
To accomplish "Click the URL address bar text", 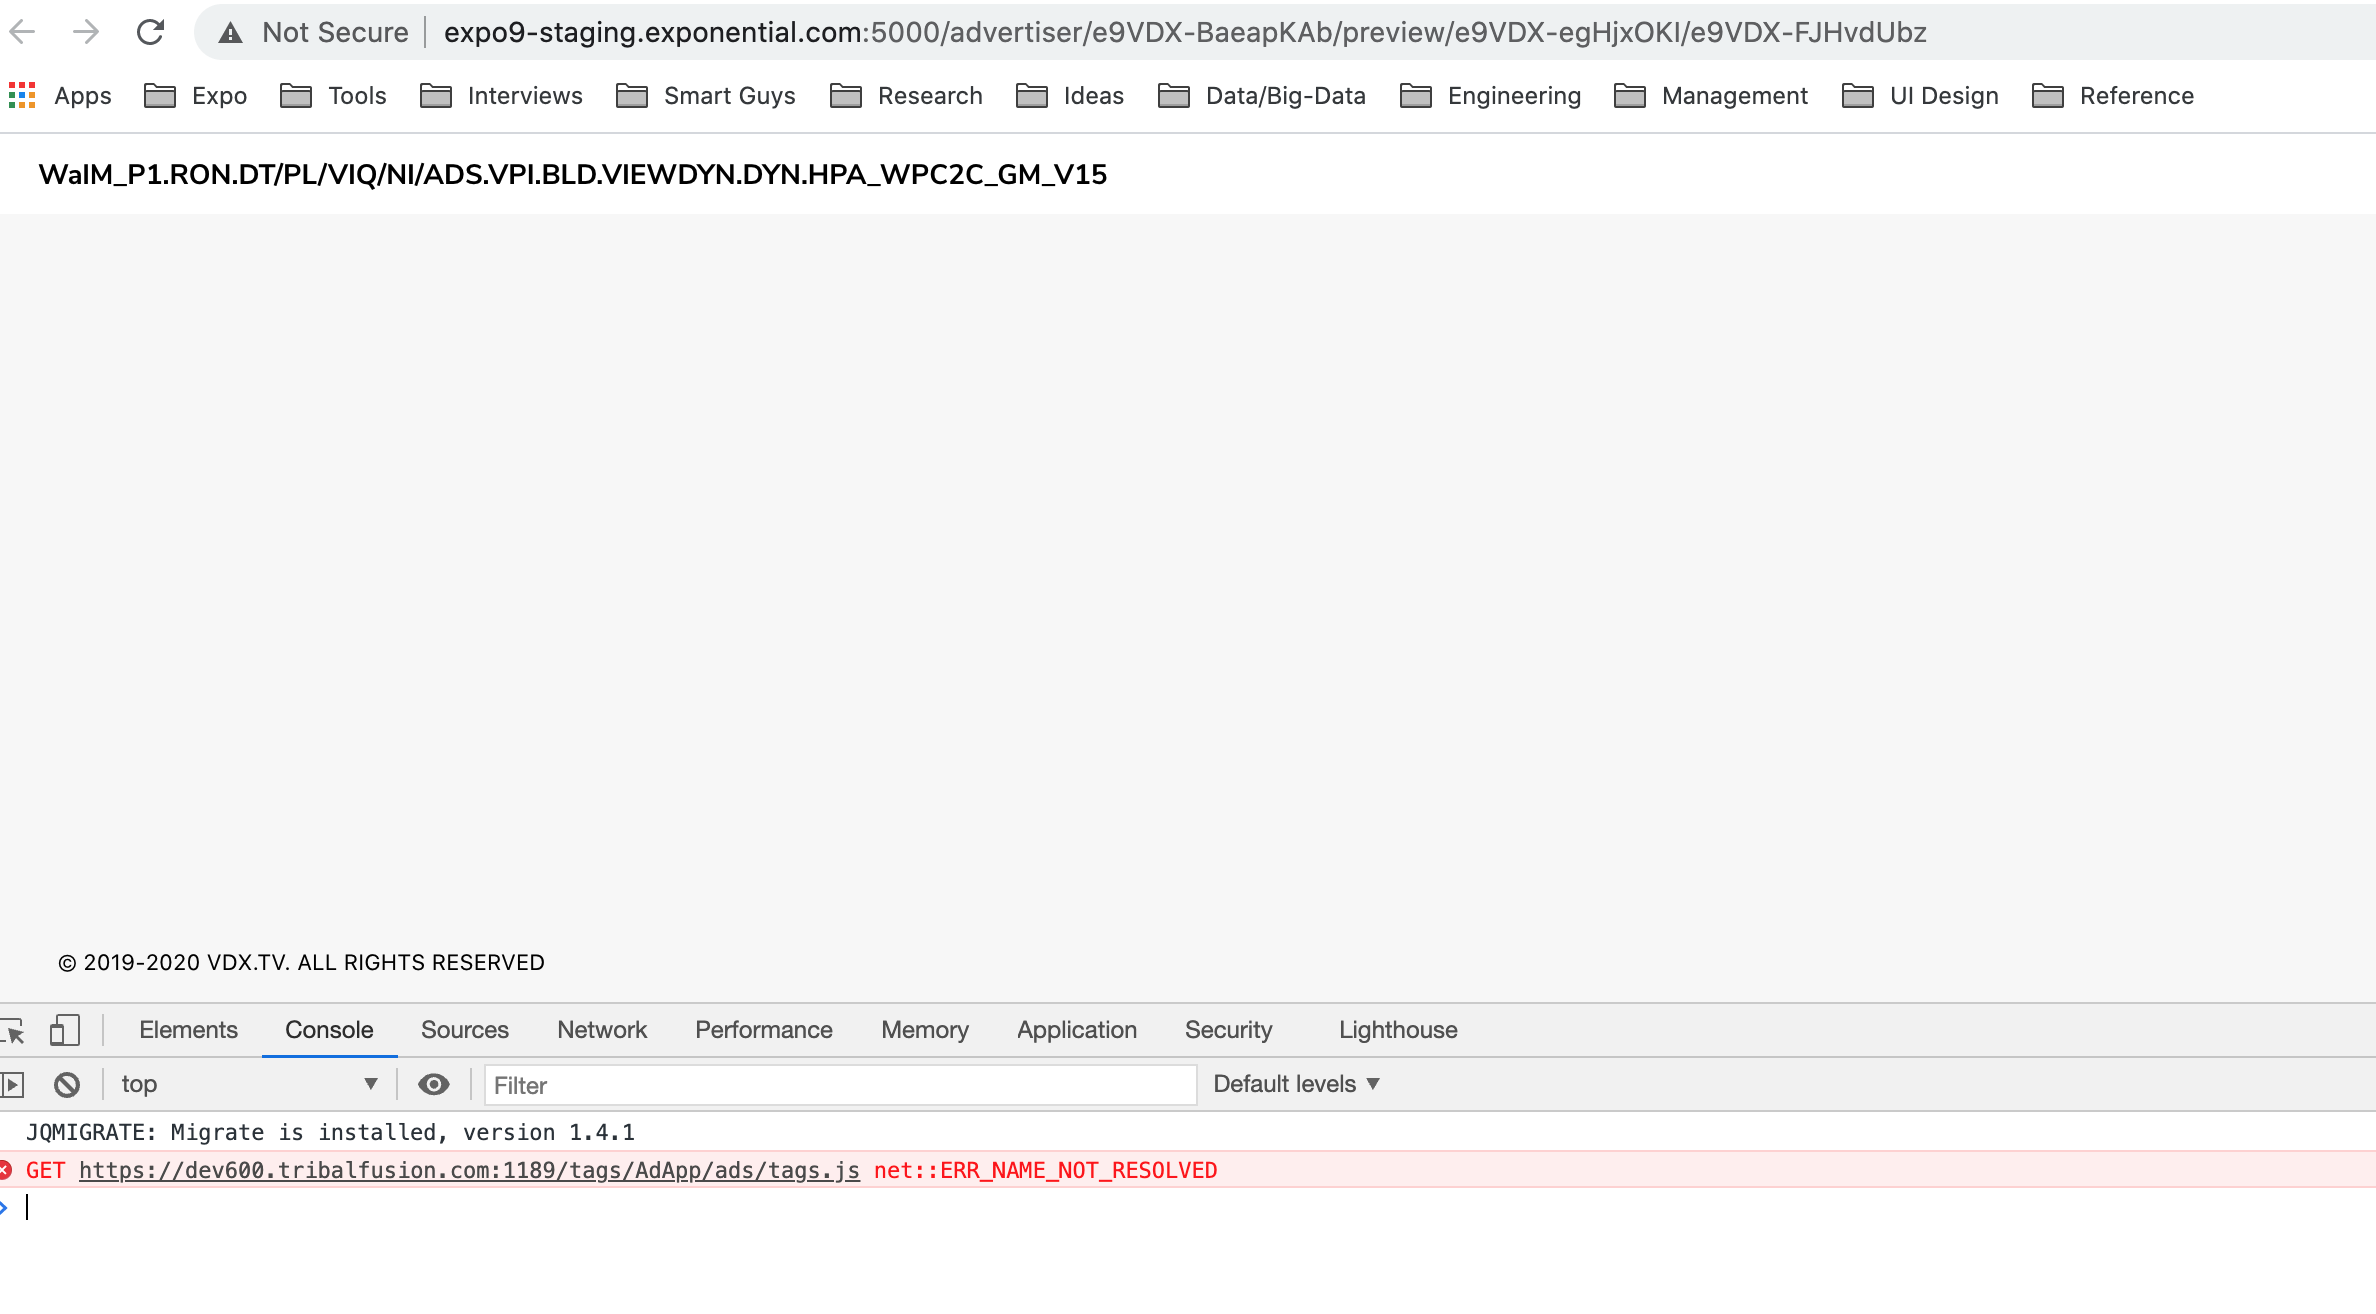I will 1184,32.
